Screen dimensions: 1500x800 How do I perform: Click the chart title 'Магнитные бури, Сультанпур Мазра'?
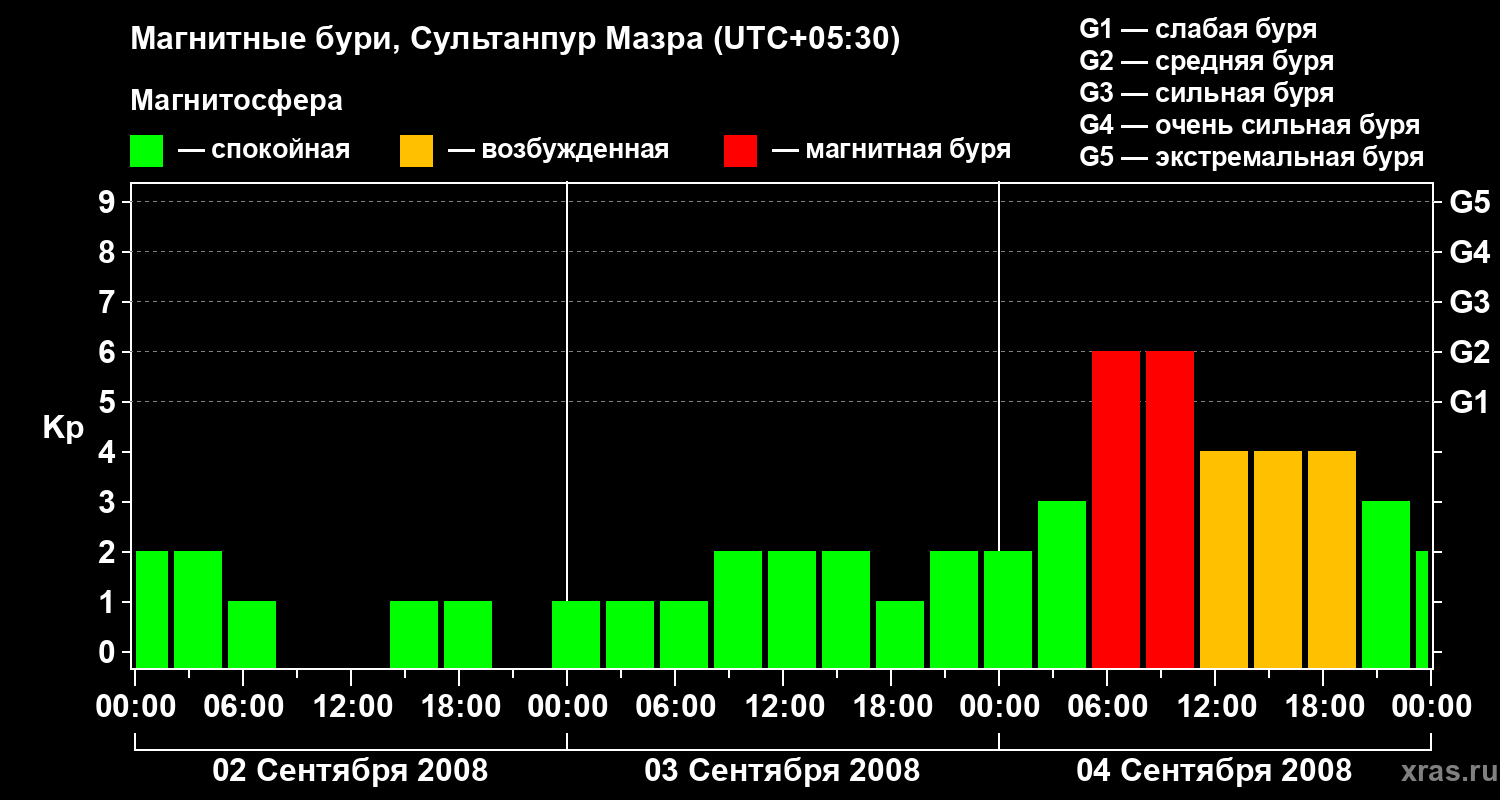click(417, 40)
